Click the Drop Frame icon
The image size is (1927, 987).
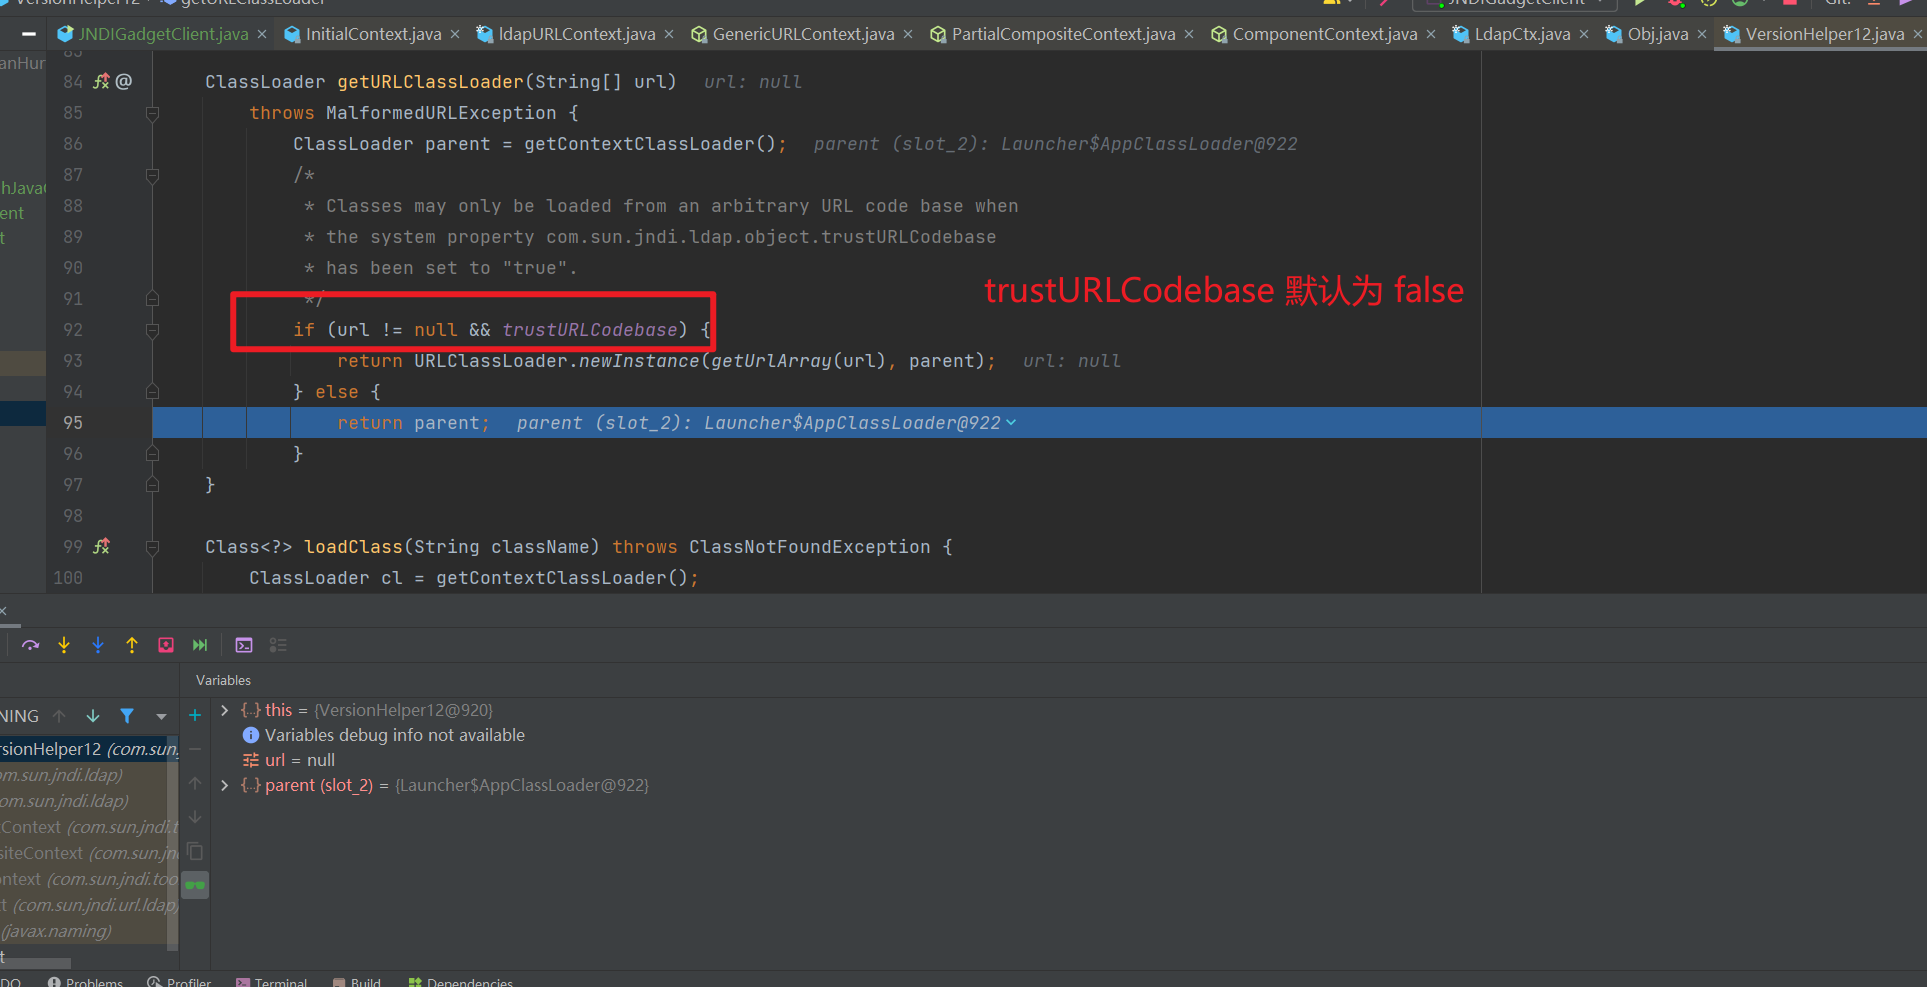coord(166,645)
